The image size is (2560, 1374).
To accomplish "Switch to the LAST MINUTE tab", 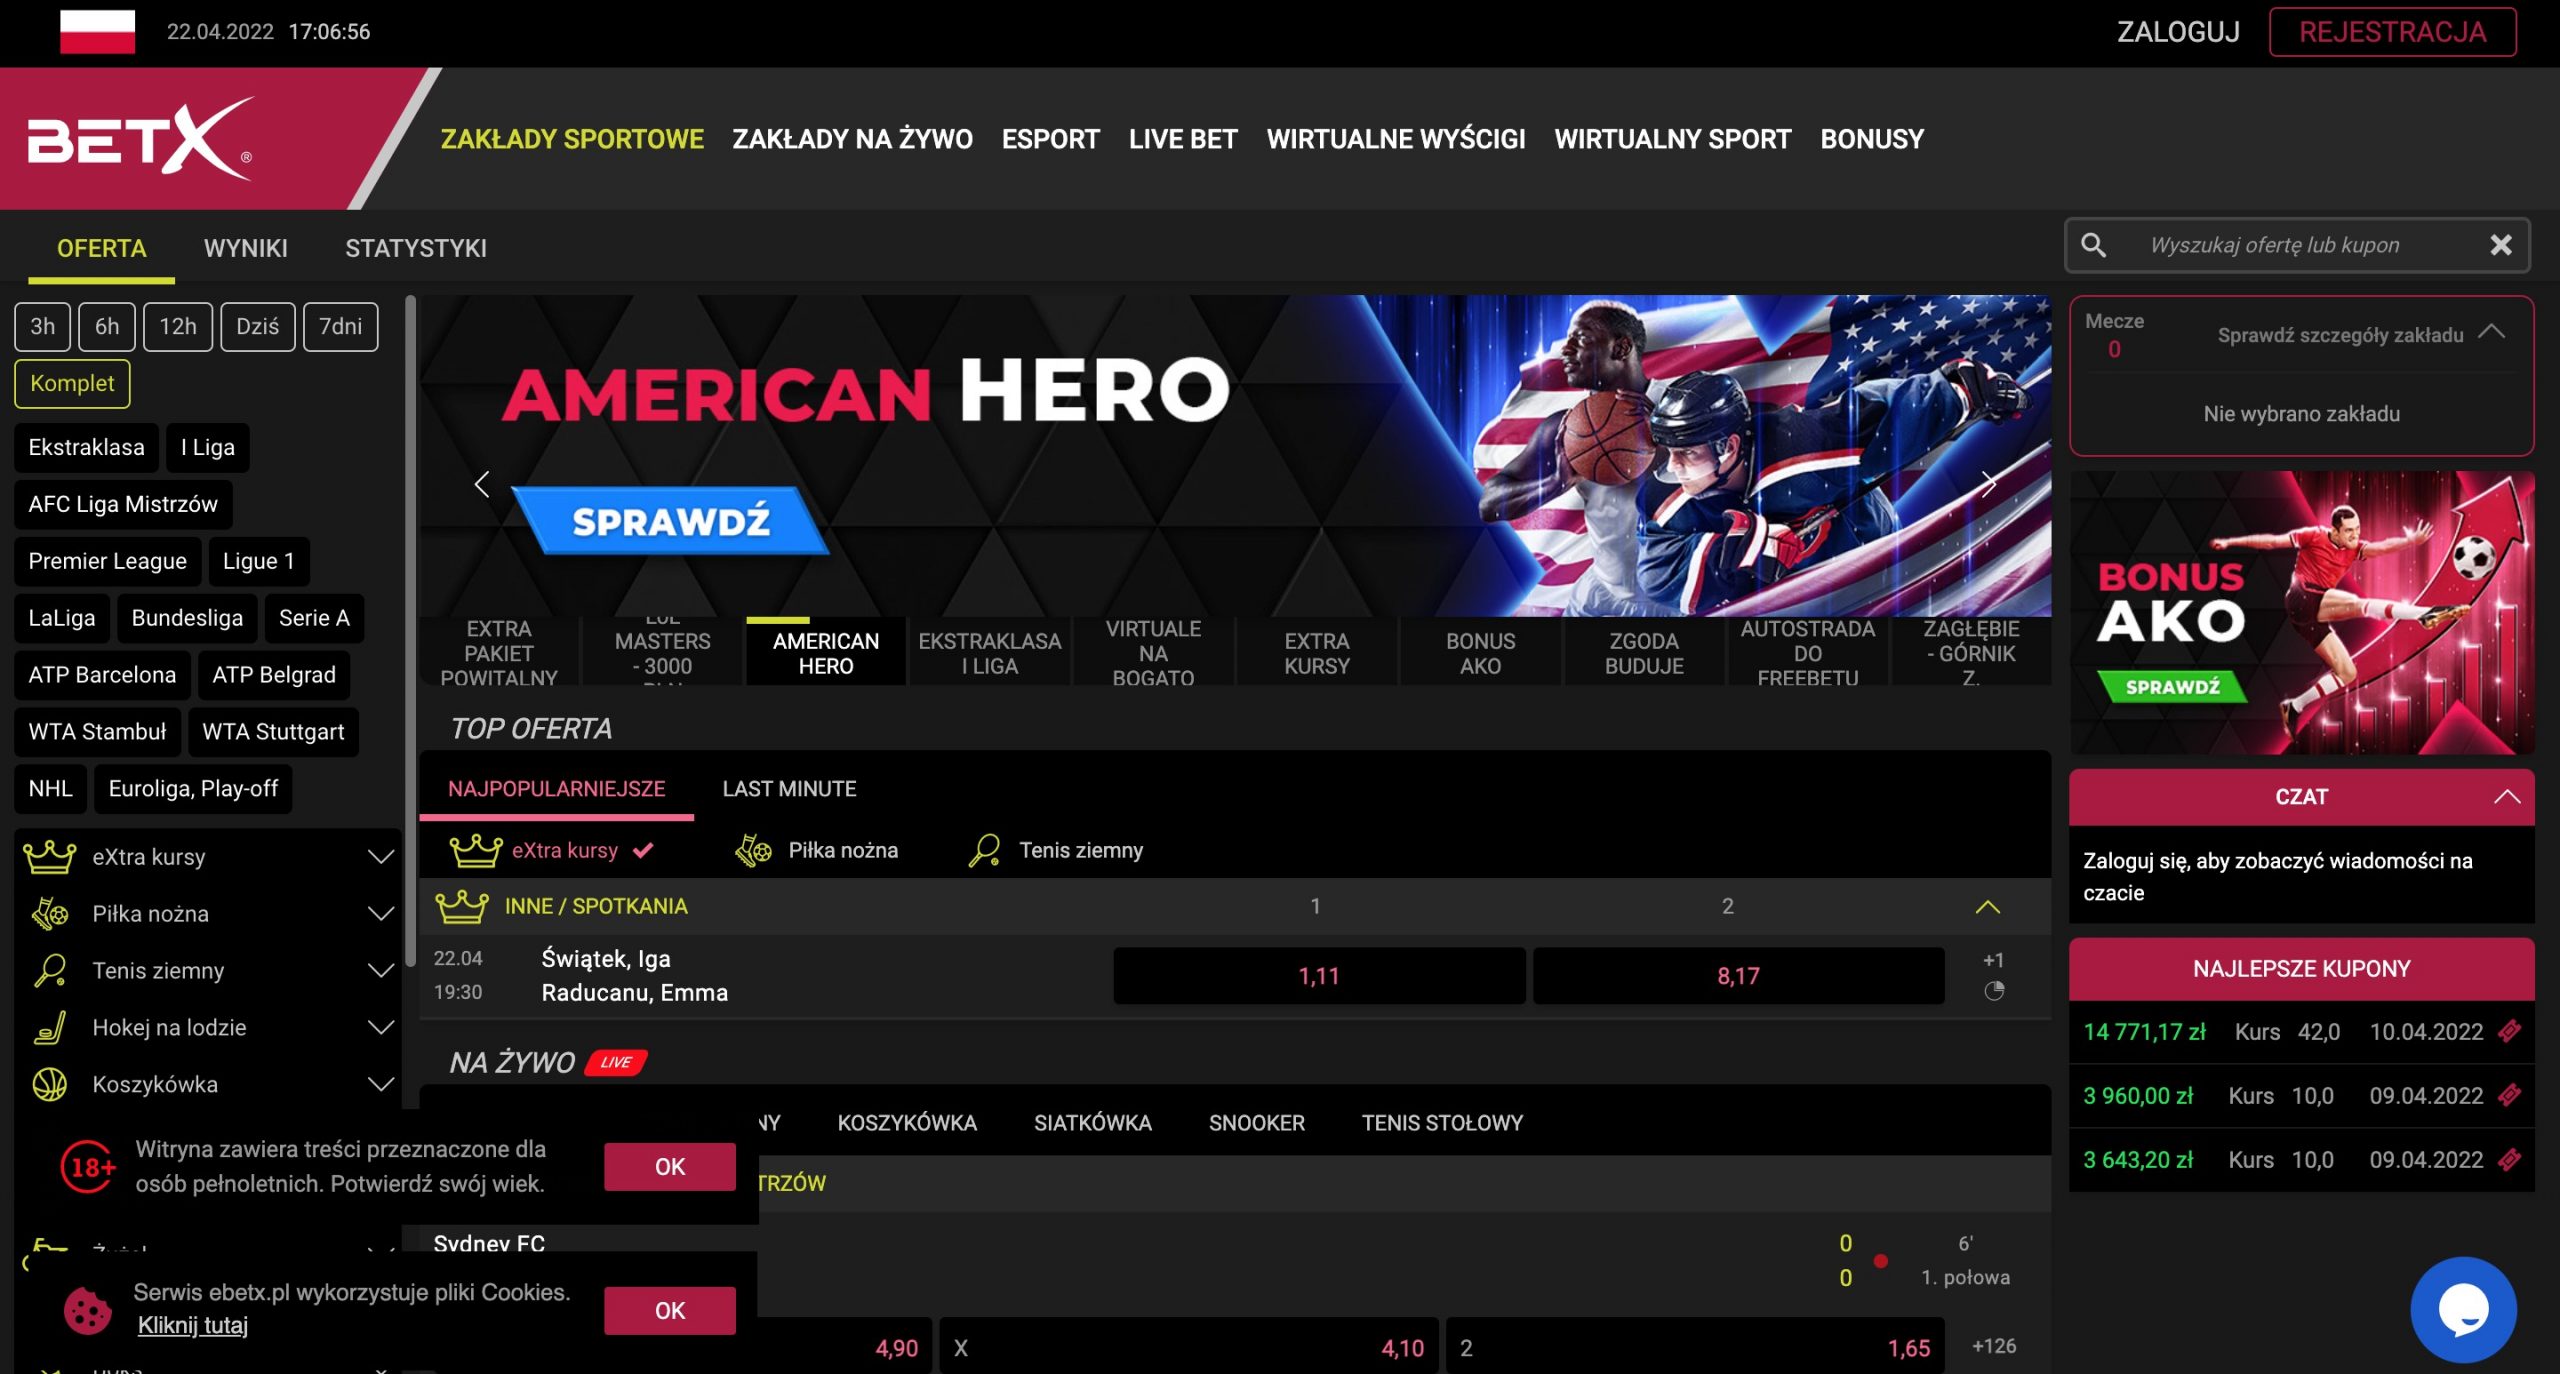I will [789, 789].
